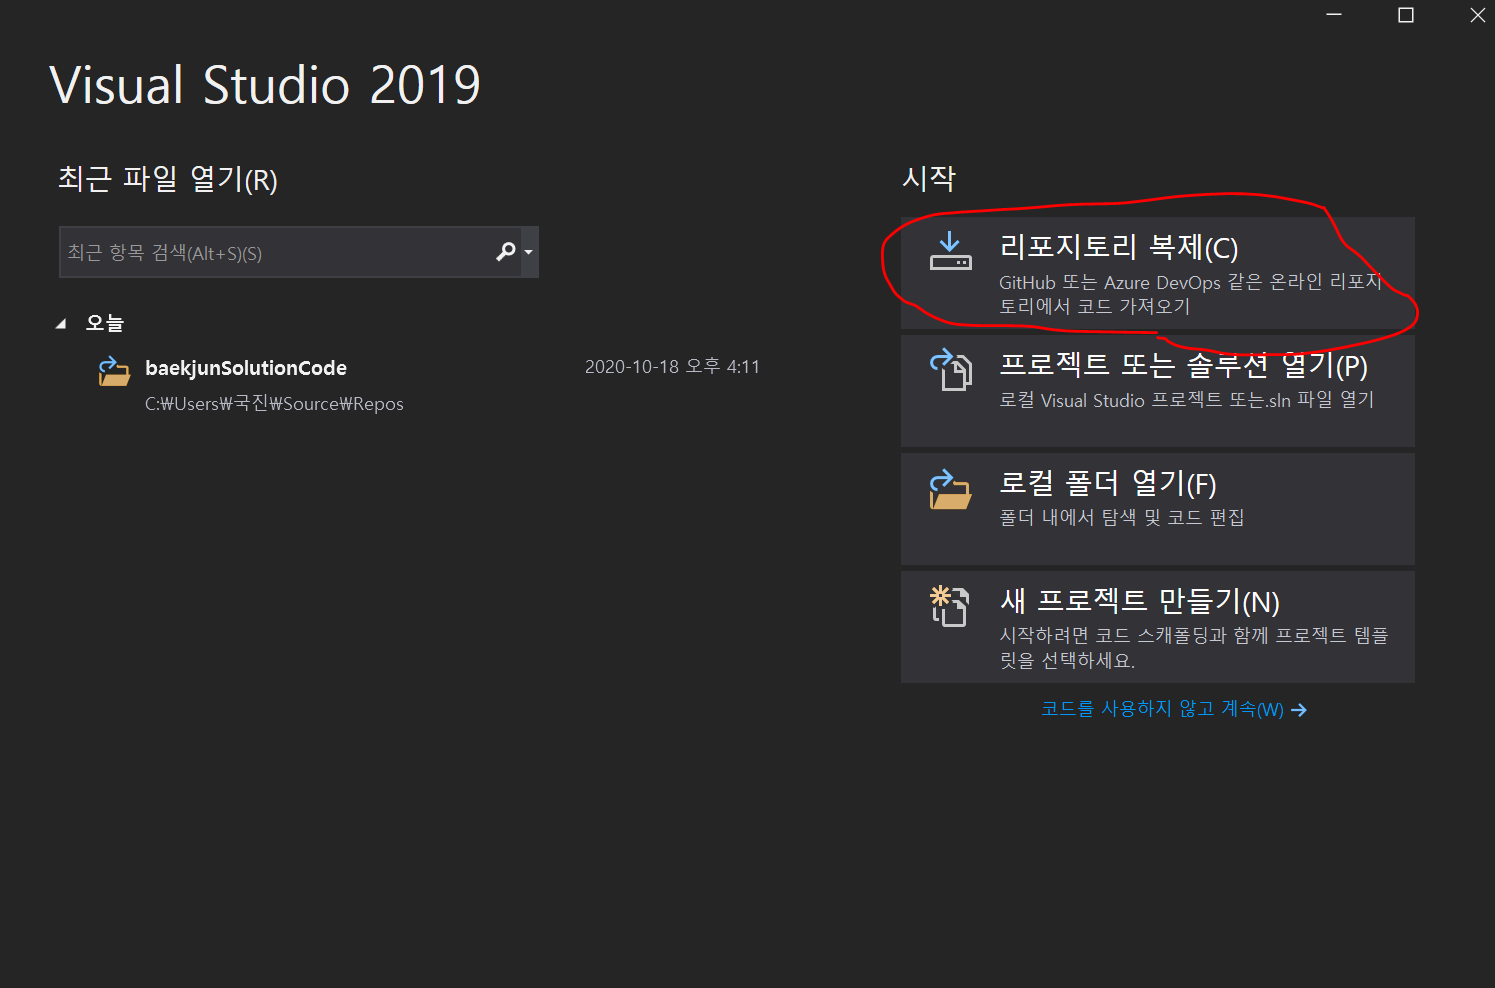Follow the 코드를 사용하지 않고 계속(W) link
Image resolution: width=1495 pixels, height=988 pixels.
point(1162,709)
